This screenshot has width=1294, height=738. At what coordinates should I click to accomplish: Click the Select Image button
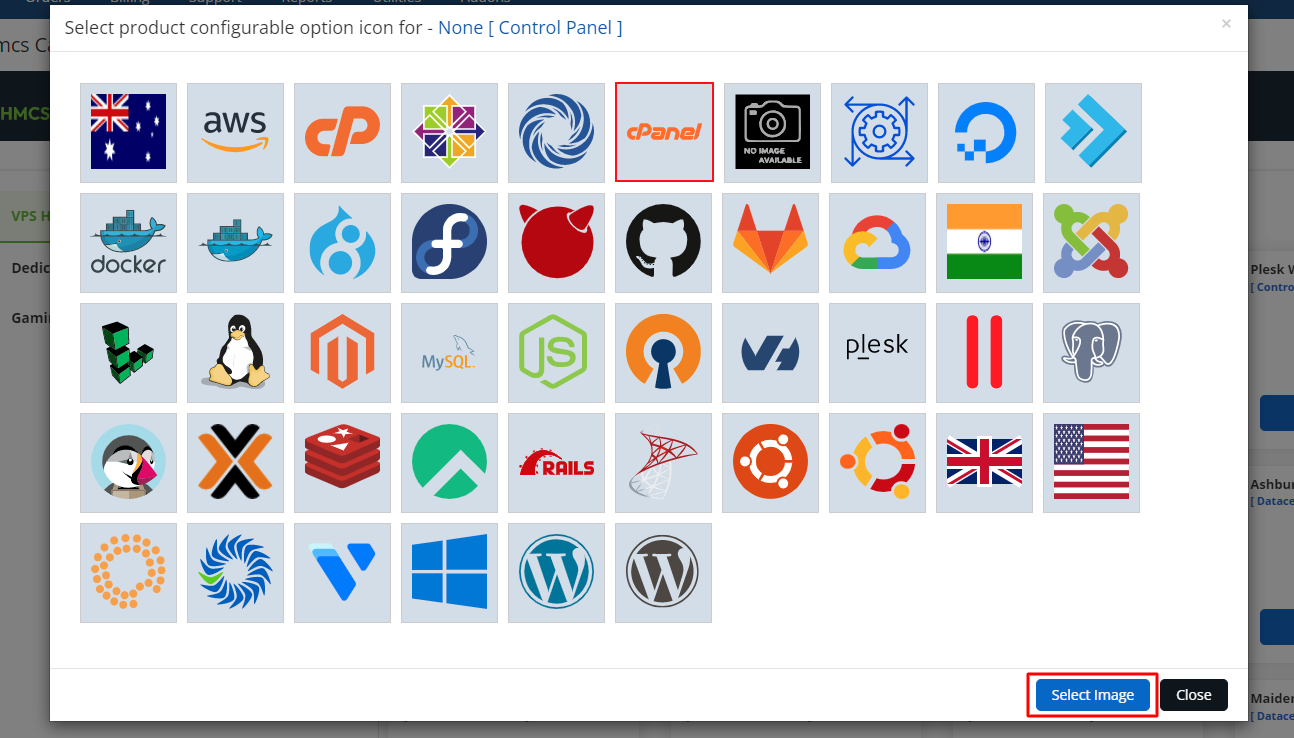(x=1092, y=695)
